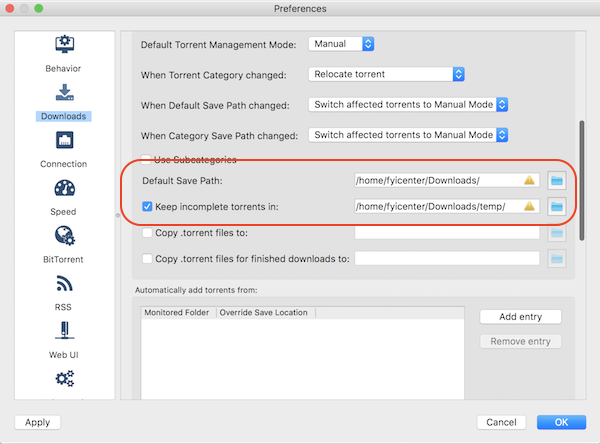Open the Connection network icon
This screenshot has height=444, width=600.
point(64,140)
